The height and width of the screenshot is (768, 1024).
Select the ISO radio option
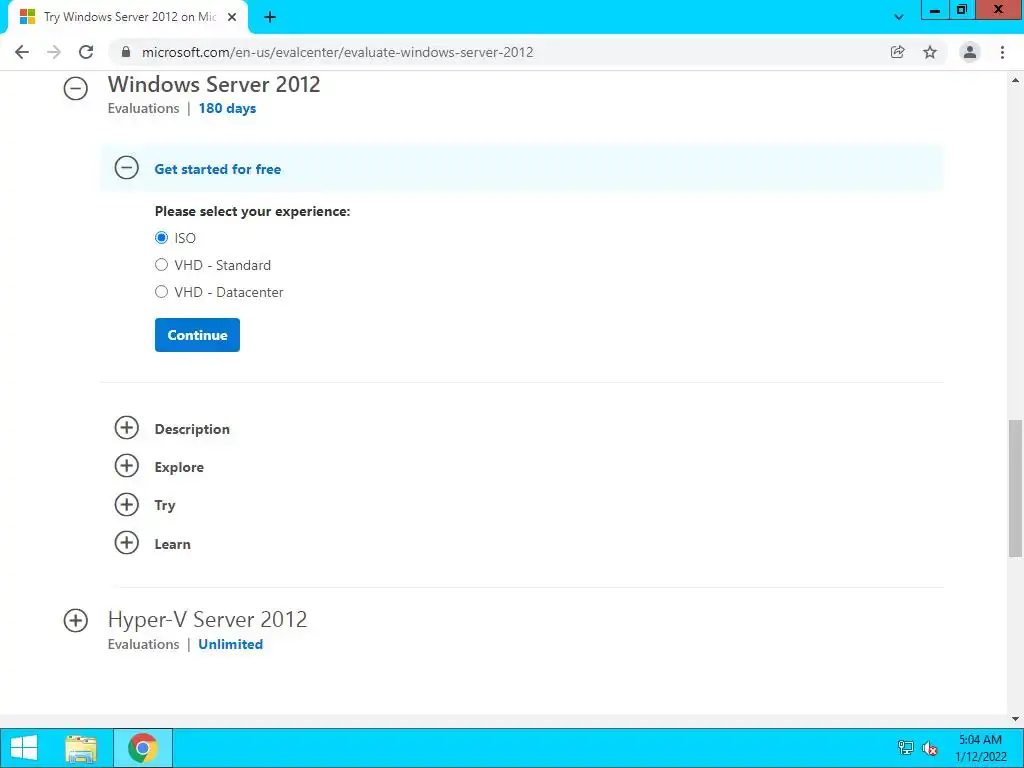coord(161,238)
